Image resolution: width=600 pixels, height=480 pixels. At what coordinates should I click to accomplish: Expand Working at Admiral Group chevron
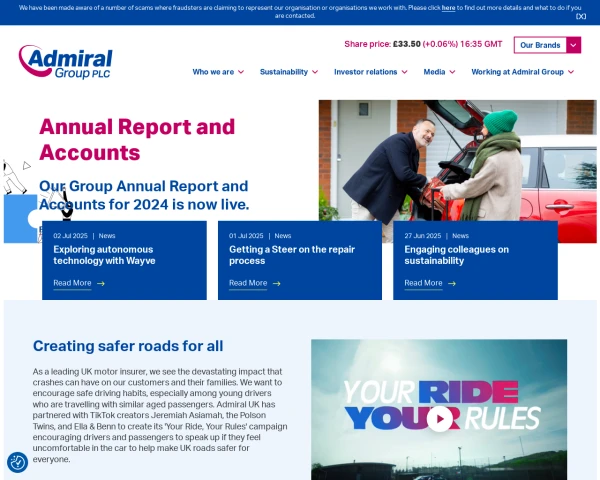click(571, 72)
